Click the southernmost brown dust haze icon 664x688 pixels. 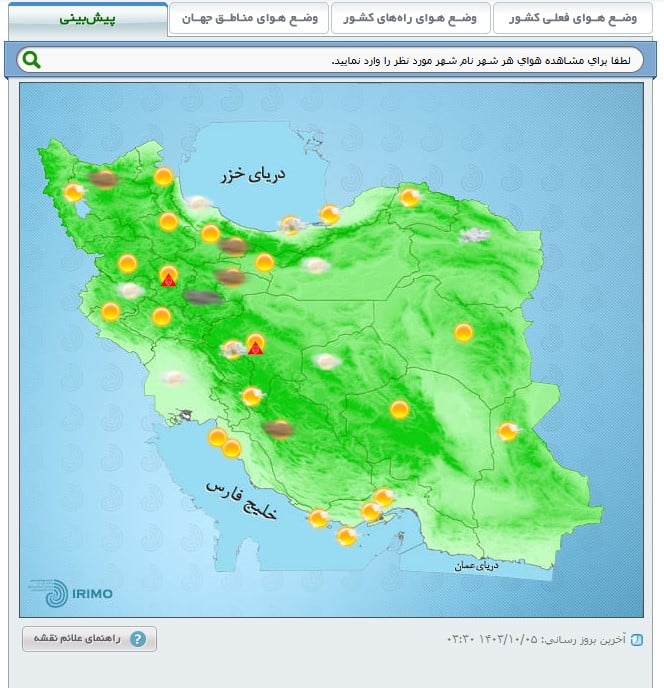(278, 429)
